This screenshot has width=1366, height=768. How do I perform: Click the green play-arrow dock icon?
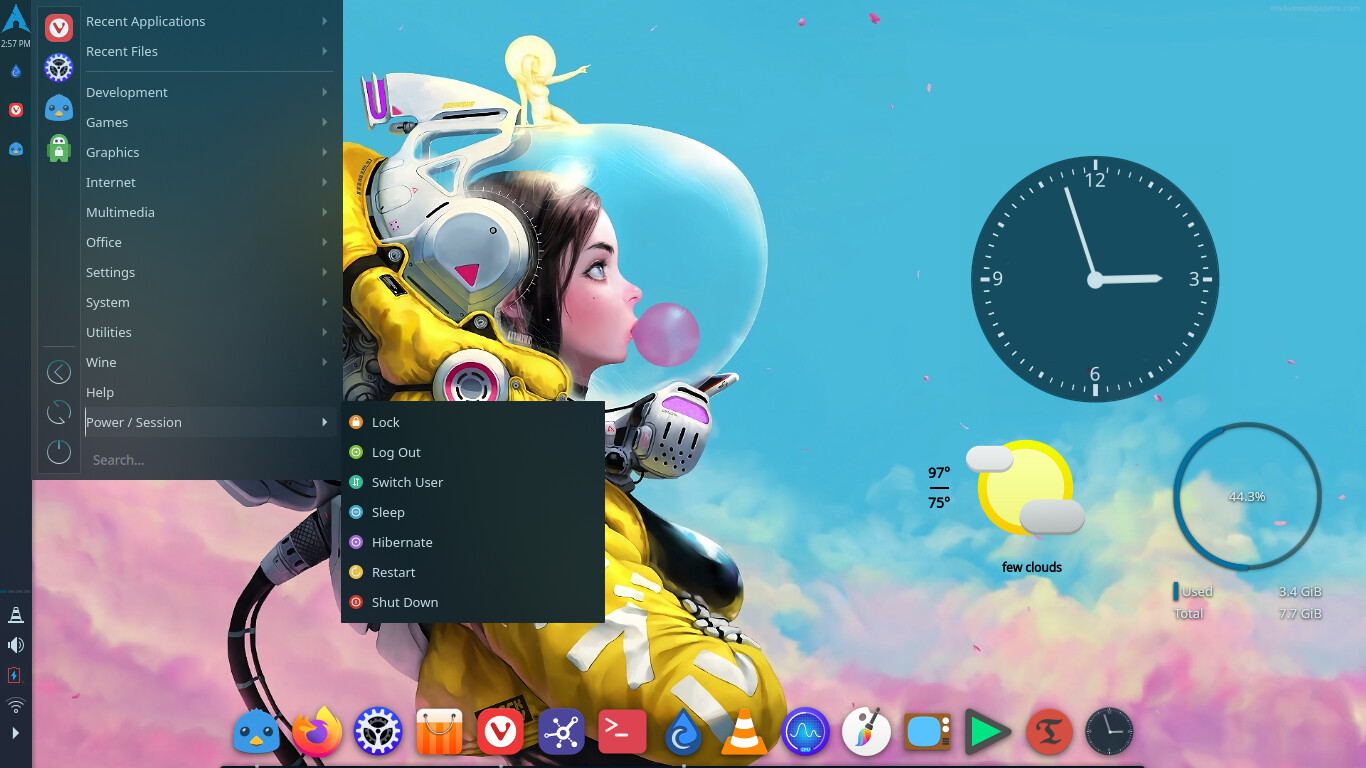tap(988, 732)
